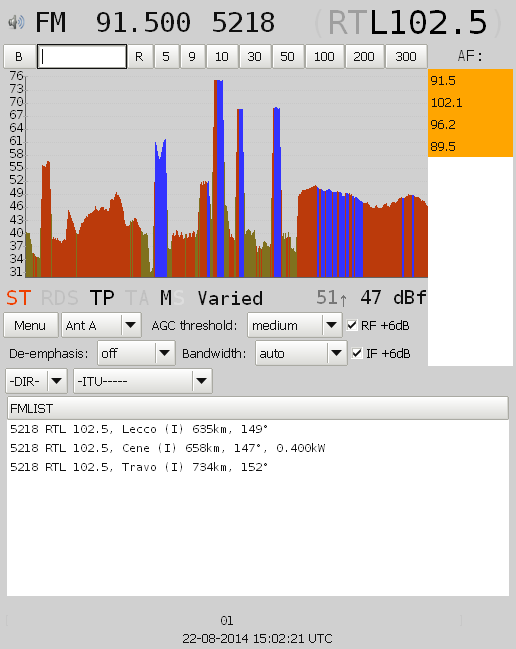Click the tallest blue spectrum peak
Viewport: 516px width, 649px height.
point(219,178)
